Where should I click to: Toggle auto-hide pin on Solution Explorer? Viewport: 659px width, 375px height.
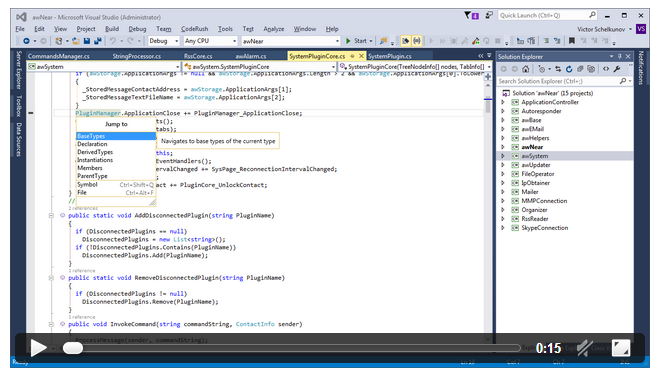(619, 56)
